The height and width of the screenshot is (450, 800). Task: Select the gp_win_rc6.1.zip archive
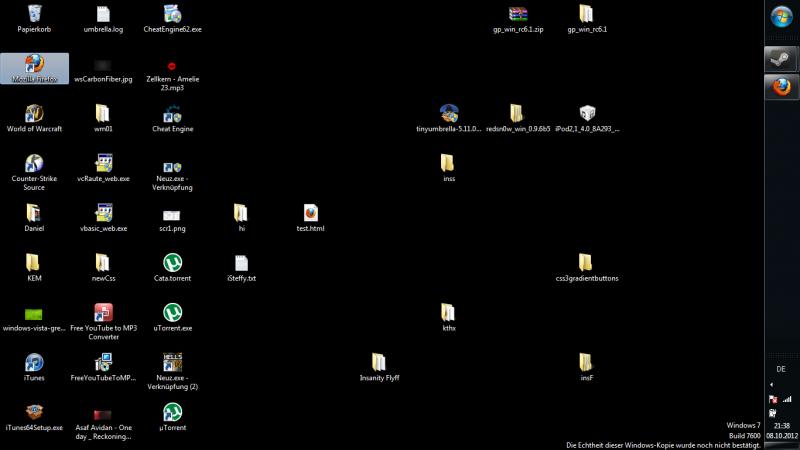click(x=517, y=14)
